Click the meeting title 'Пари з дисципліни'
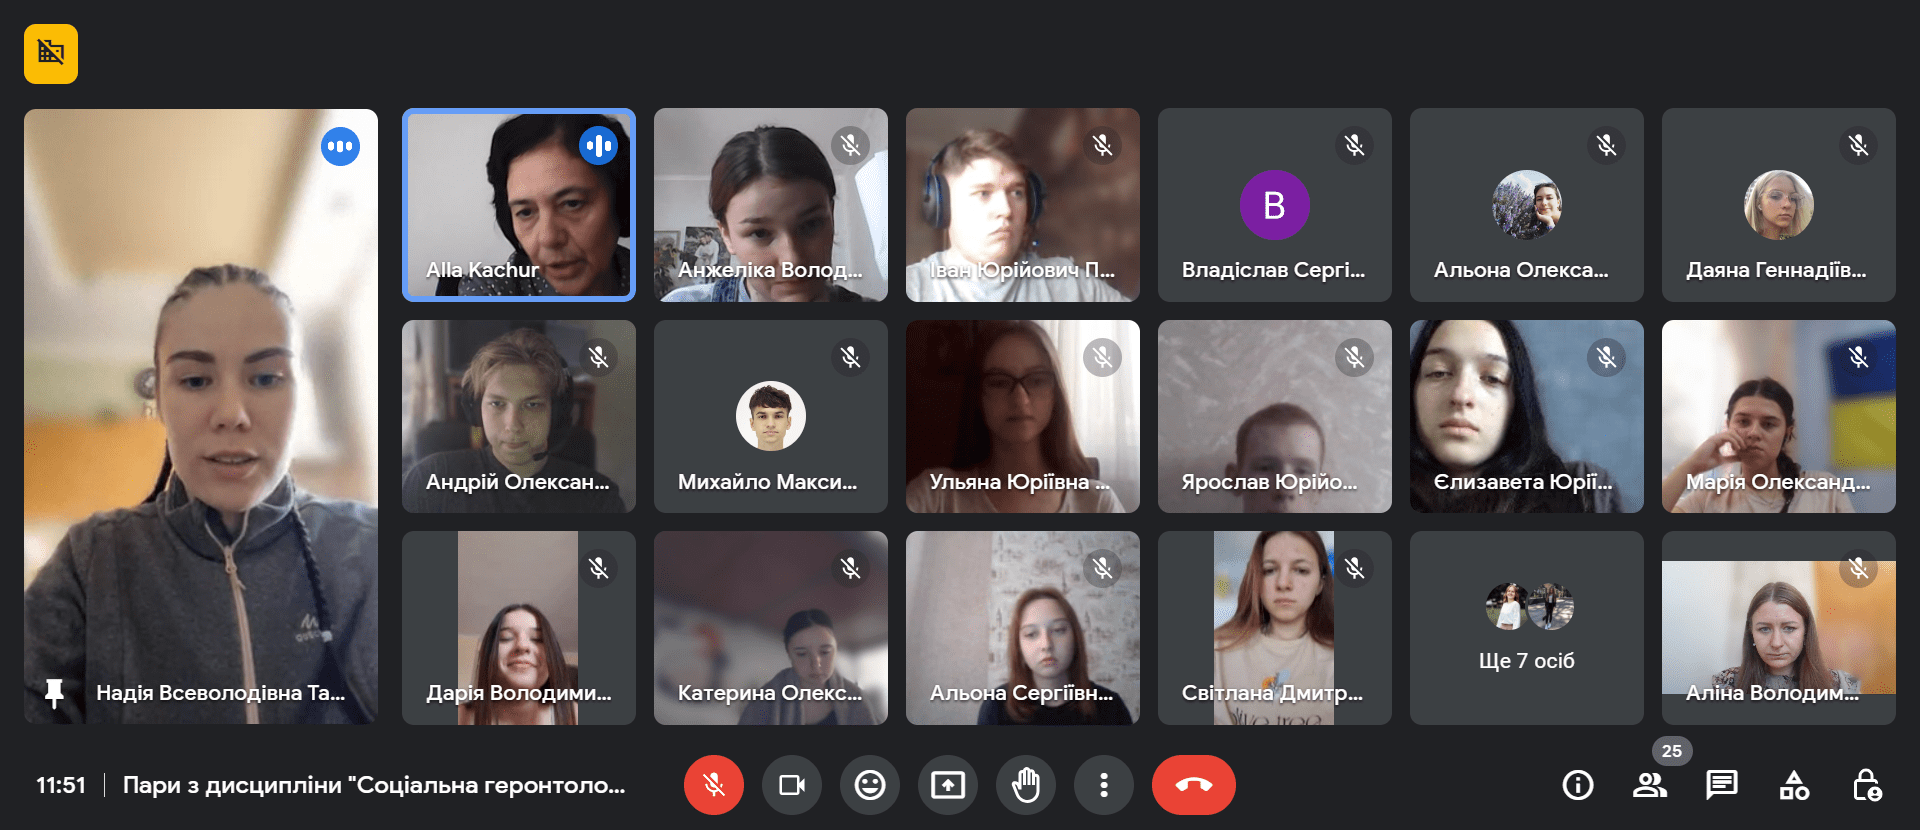1920x830 pixels. coord(373,785)
